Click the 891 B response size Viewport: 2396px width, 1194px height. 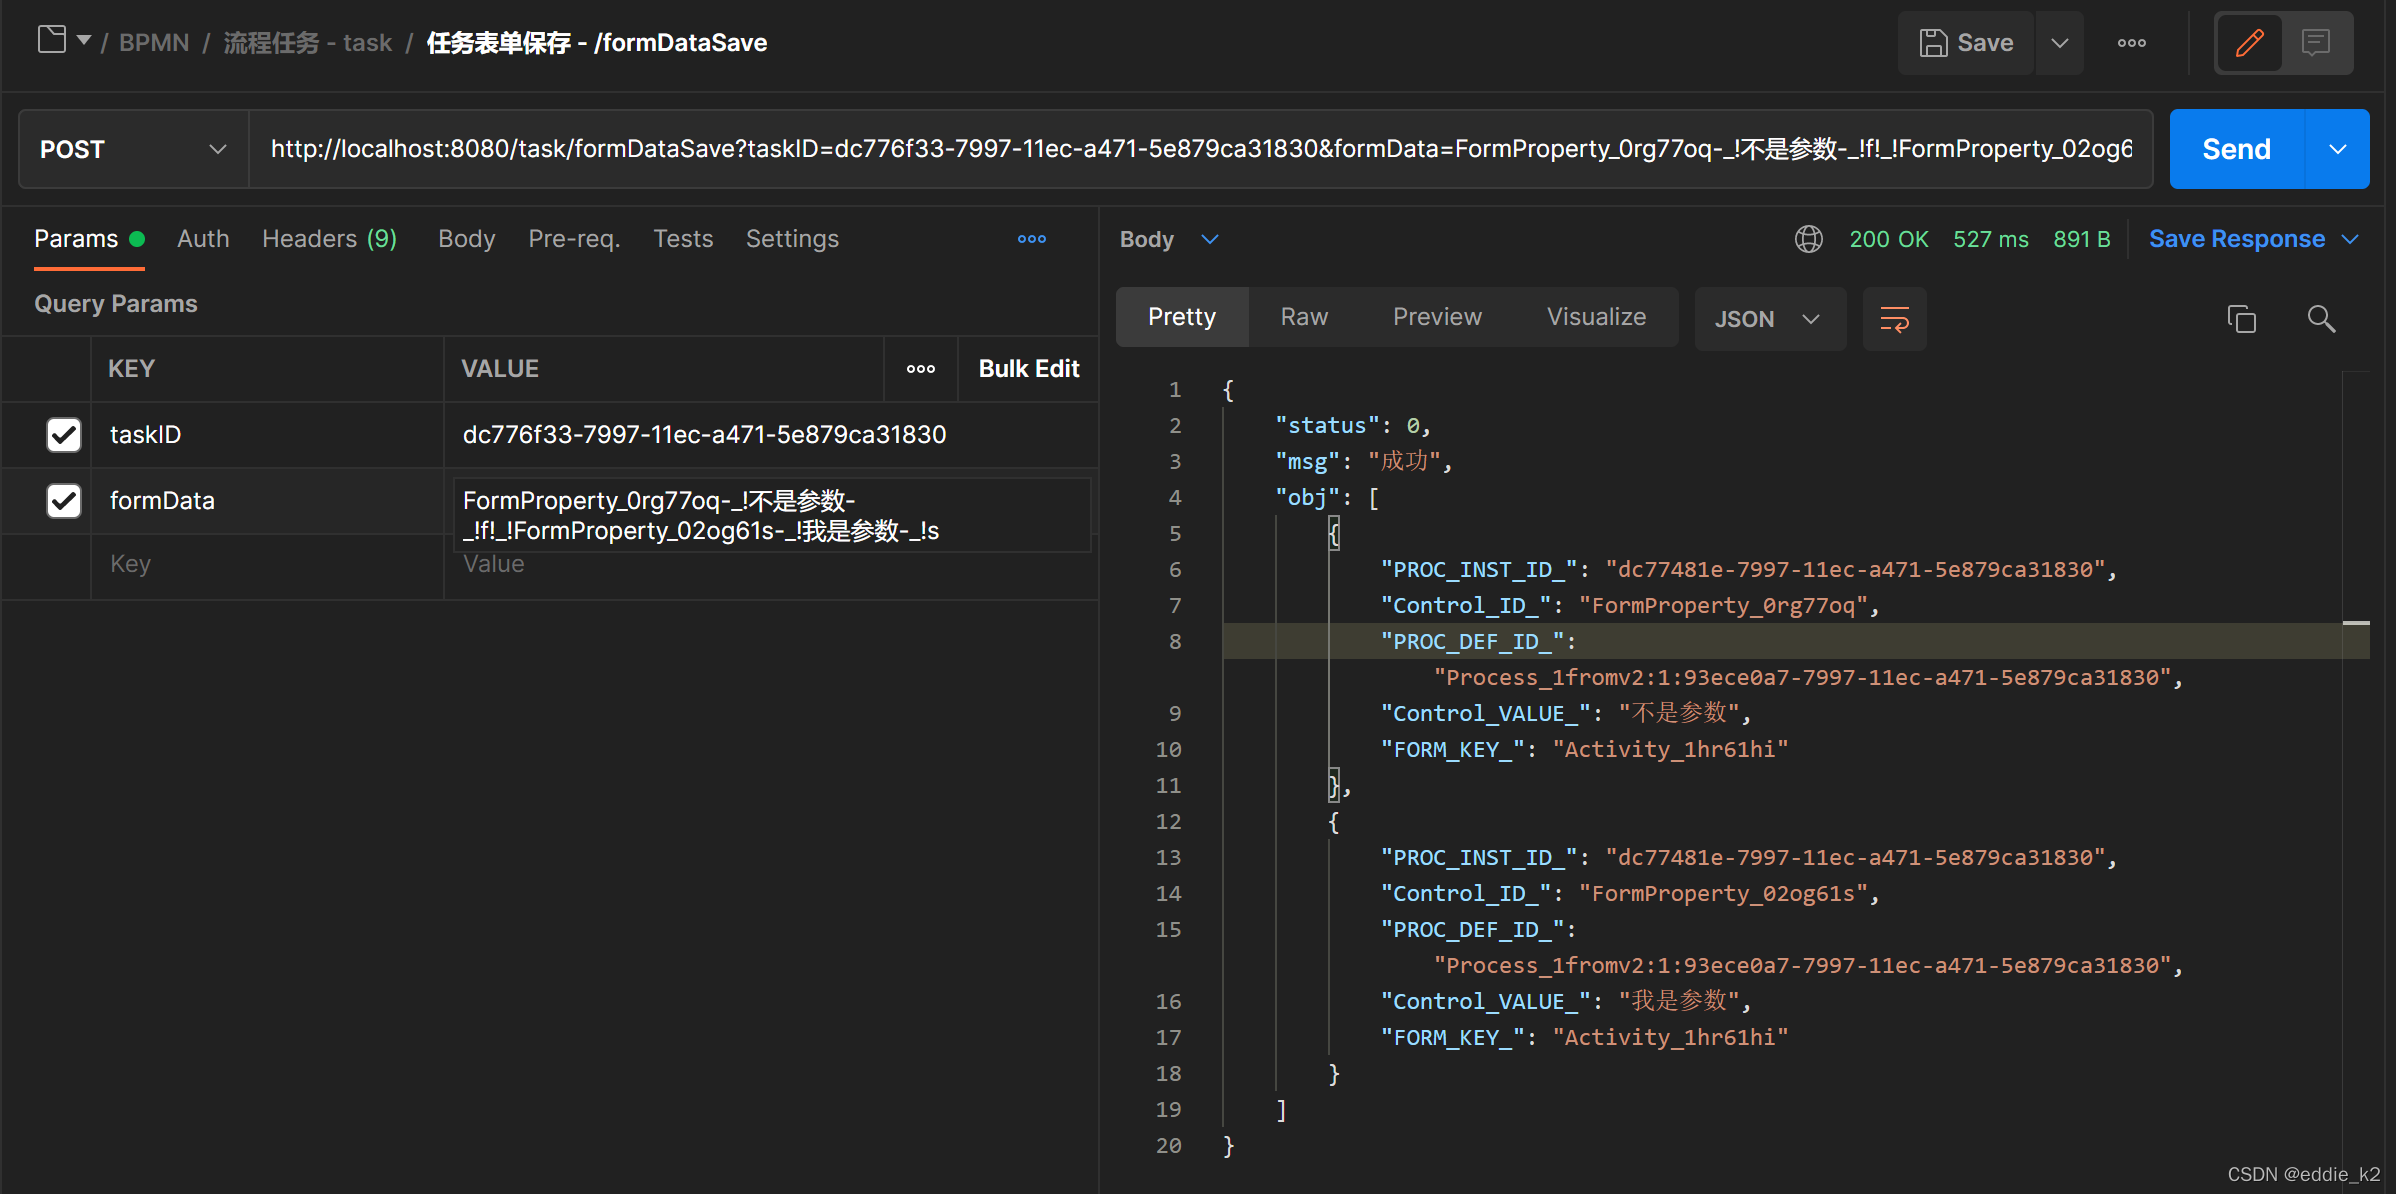(x=2082, y=239)
